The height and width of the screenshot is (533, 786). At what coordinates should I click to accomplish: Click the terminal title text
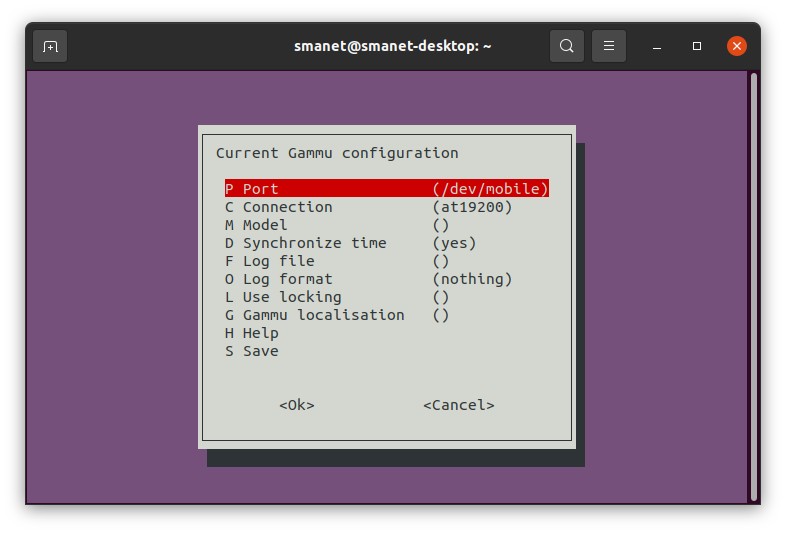pos(392,46)
